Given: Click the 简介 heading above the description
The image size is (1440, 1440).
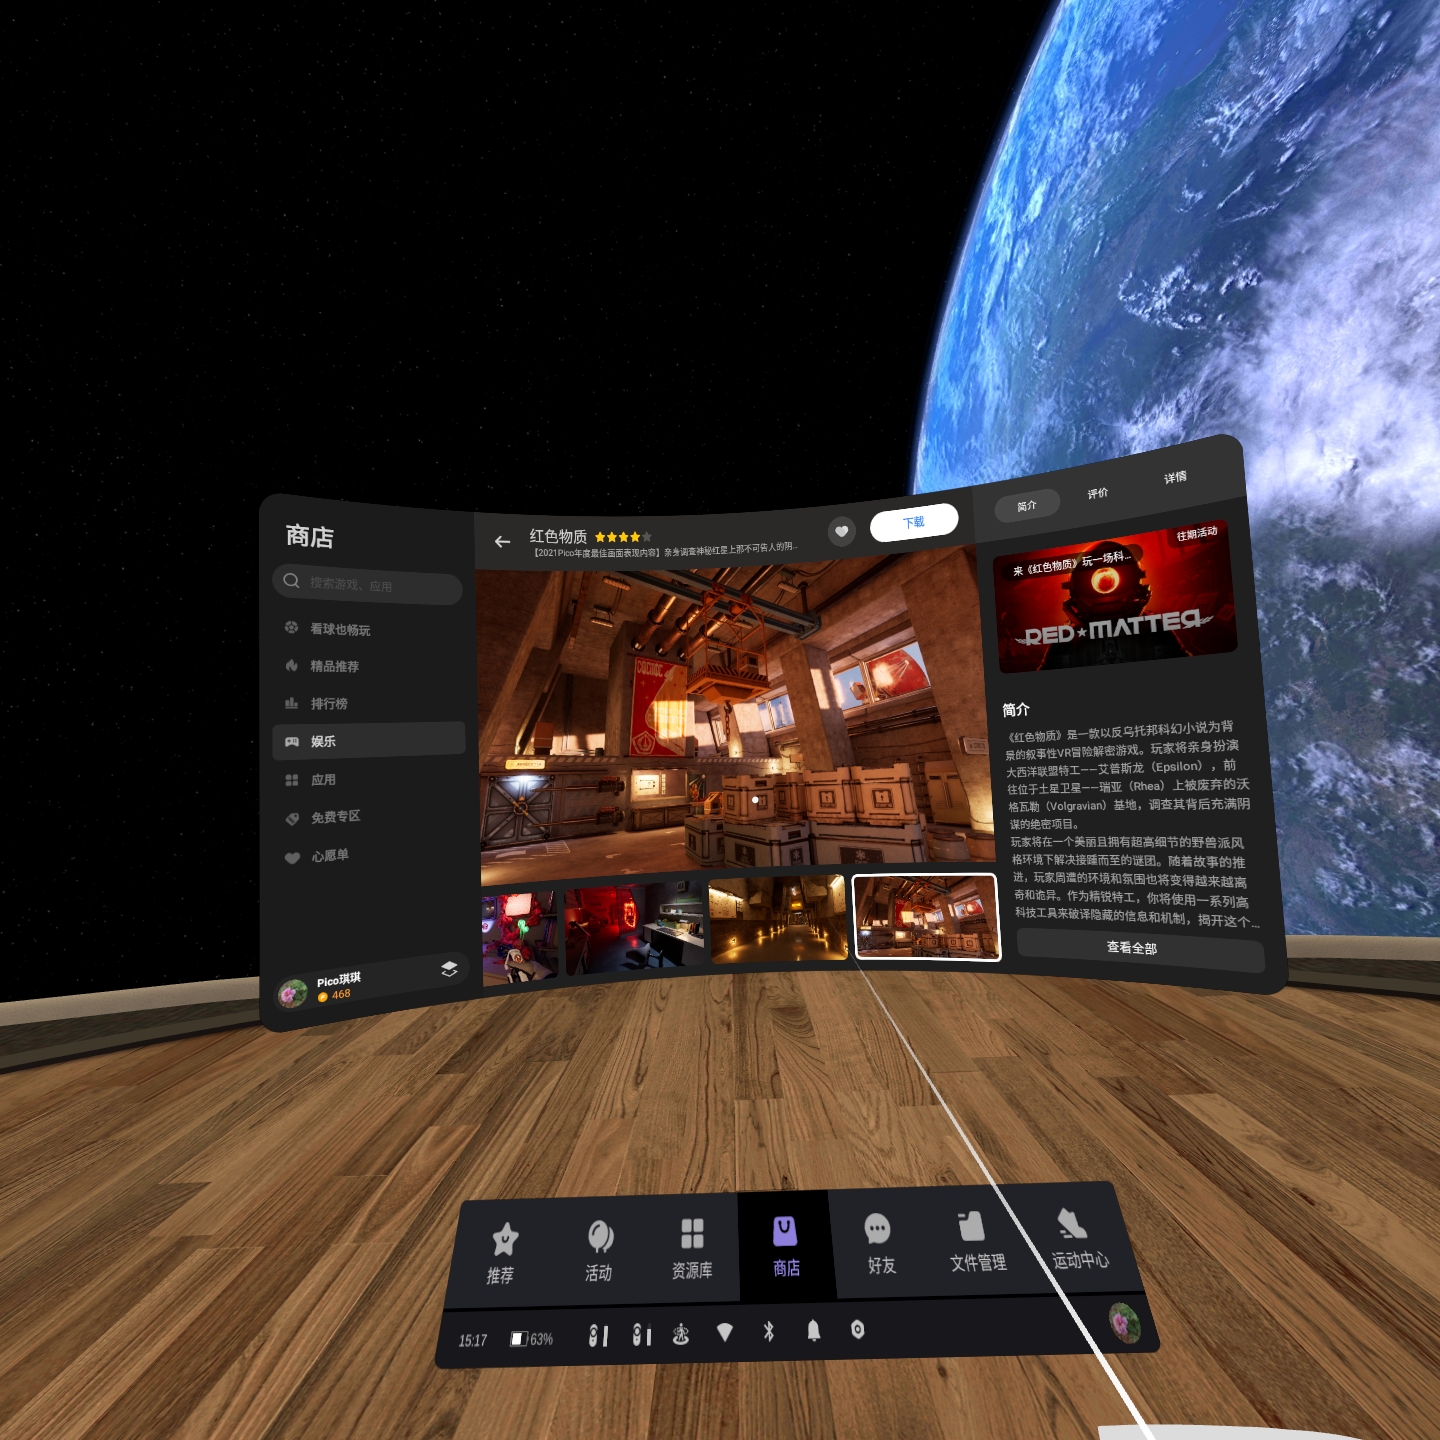Looking at the screenshot, I should [1016, 710].
